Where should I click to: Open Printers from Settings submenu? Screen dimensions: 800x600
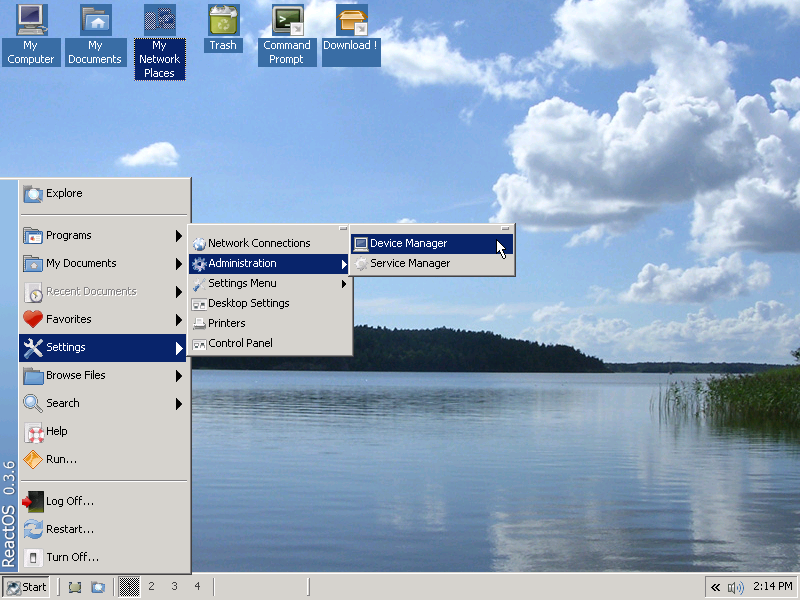click(x=269, y=323)
